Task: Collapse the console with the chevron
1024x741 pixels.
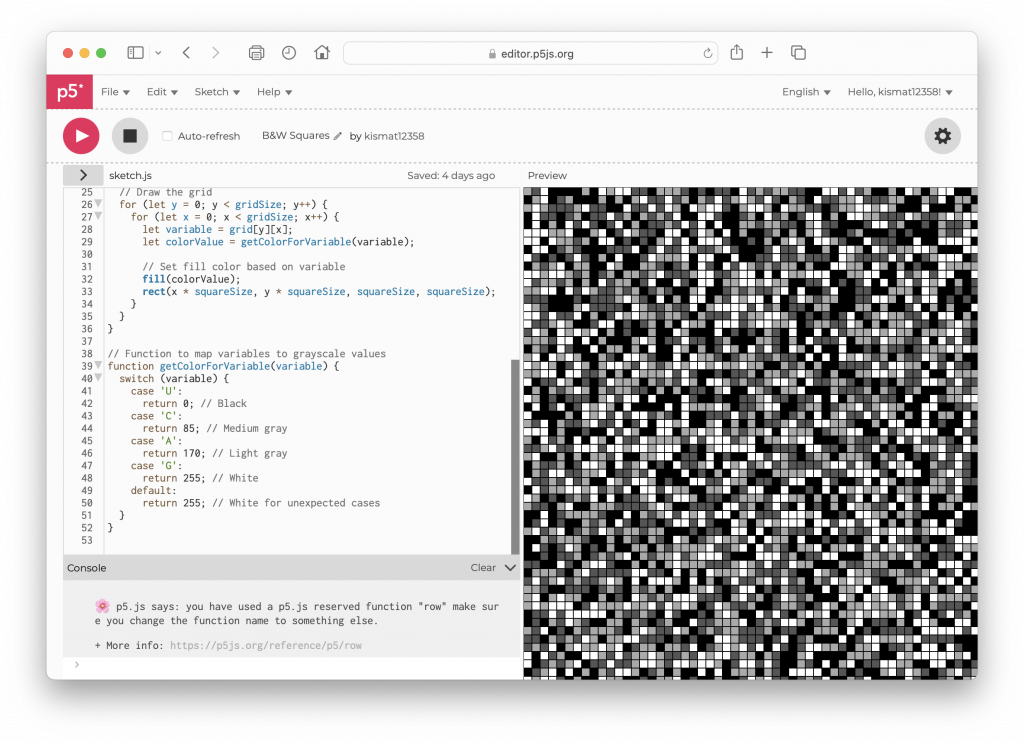Action: coord(510,568)
